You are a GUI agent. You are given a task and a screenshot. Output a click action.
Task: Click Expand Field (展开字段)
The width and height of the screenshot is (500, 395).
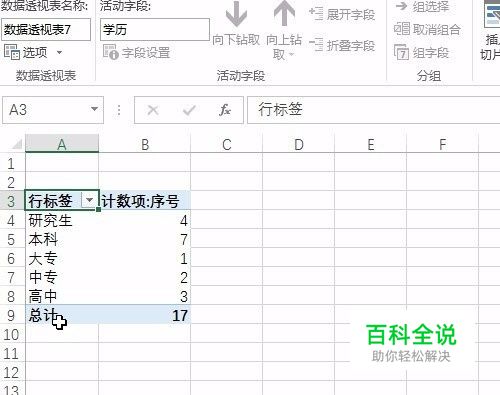[342, 15]
